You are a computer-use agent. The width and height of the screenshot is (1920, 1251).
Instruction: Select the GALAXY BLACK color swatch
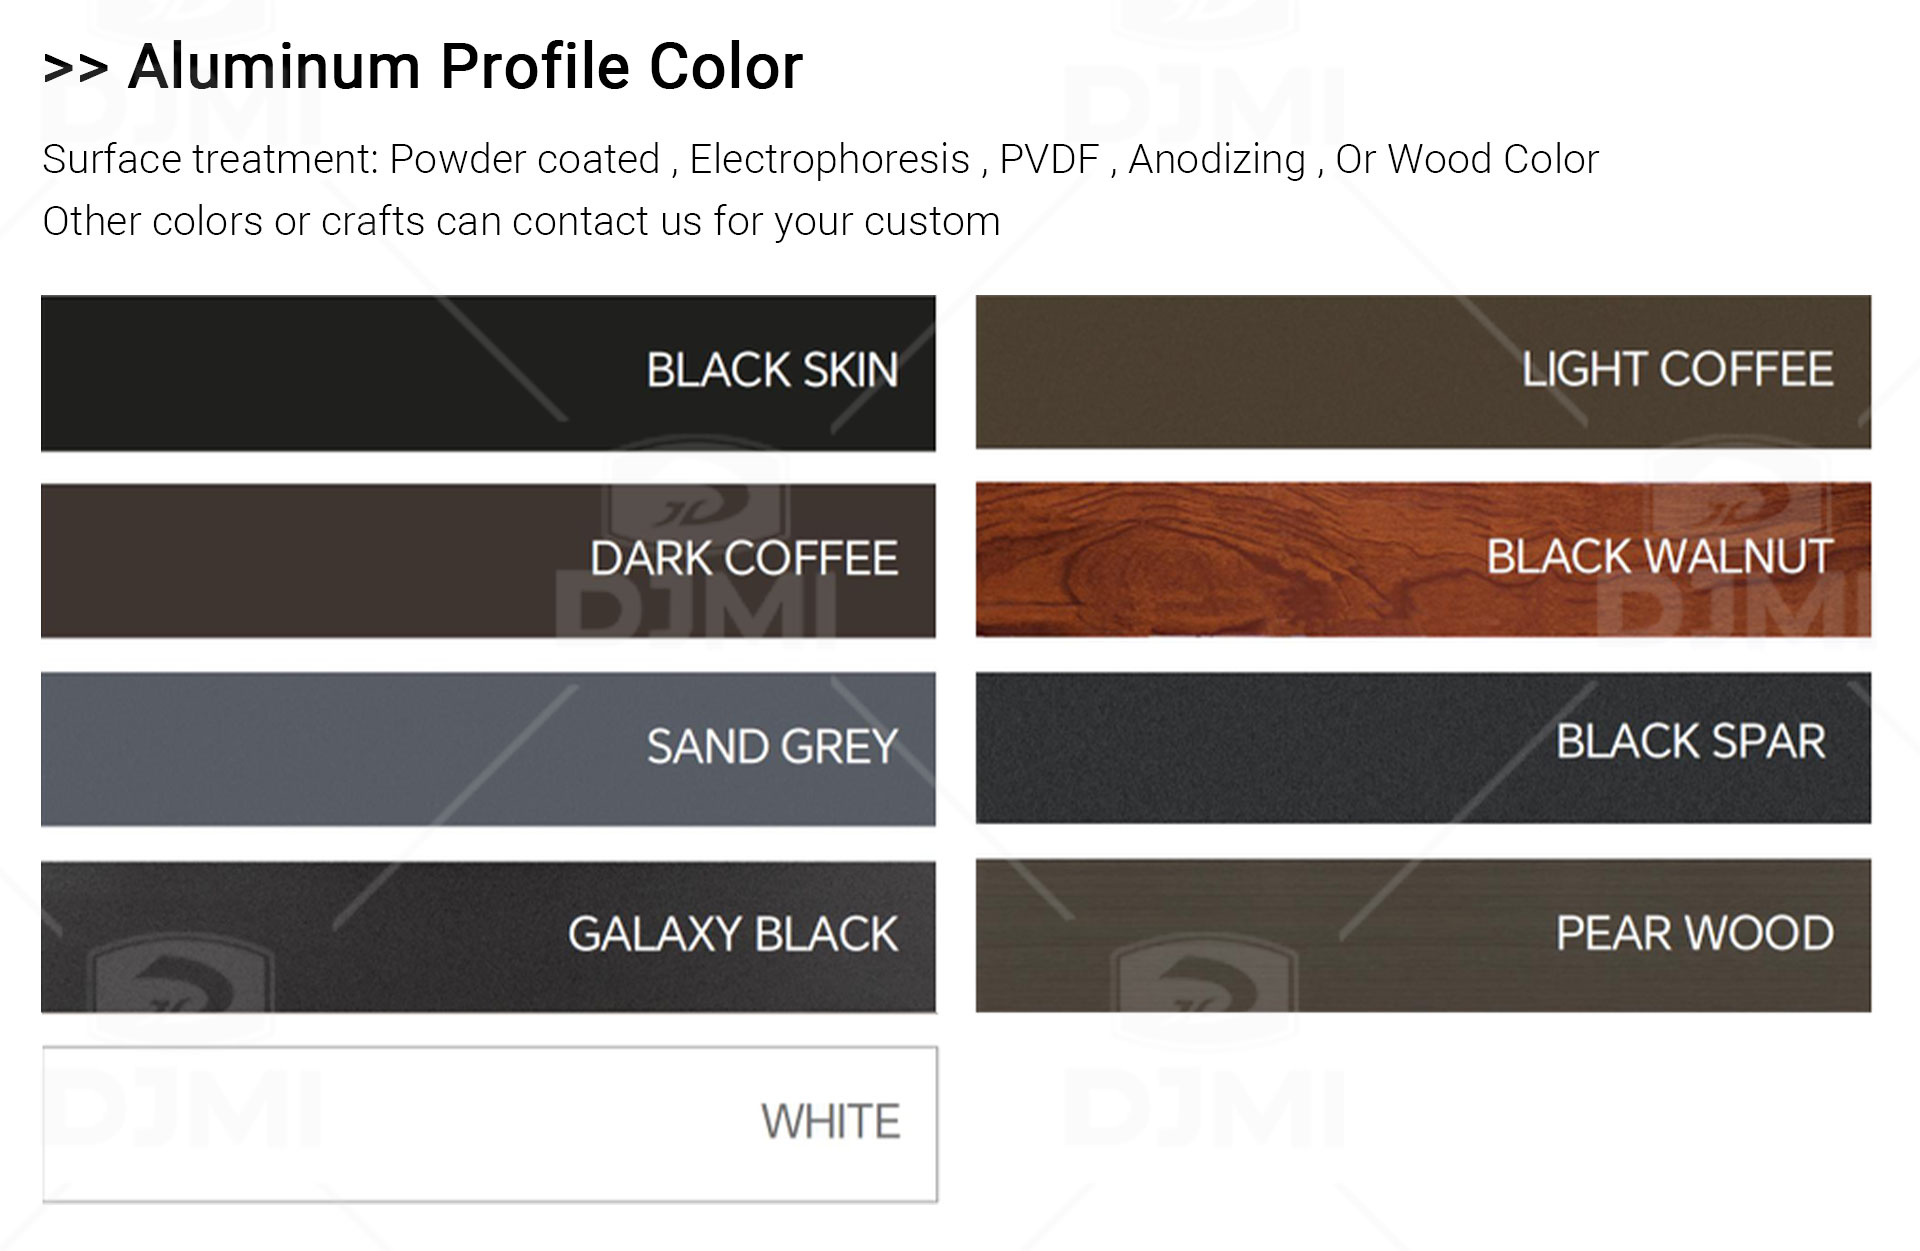[488, 937]
